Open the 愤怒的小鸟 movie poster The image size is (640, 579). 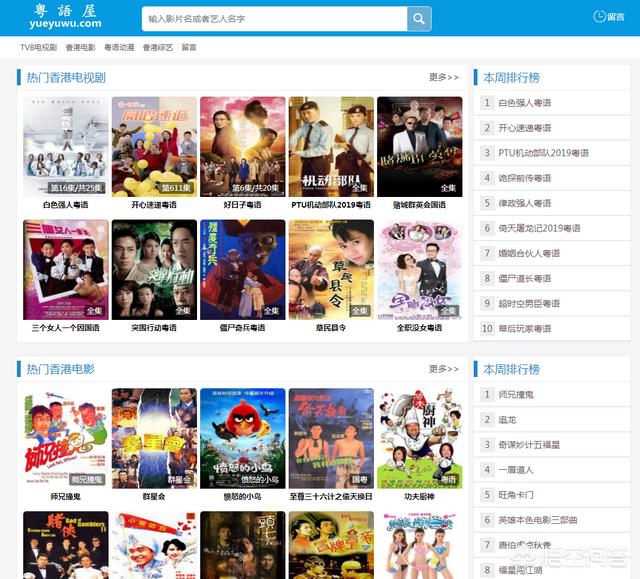coord(243,439)
